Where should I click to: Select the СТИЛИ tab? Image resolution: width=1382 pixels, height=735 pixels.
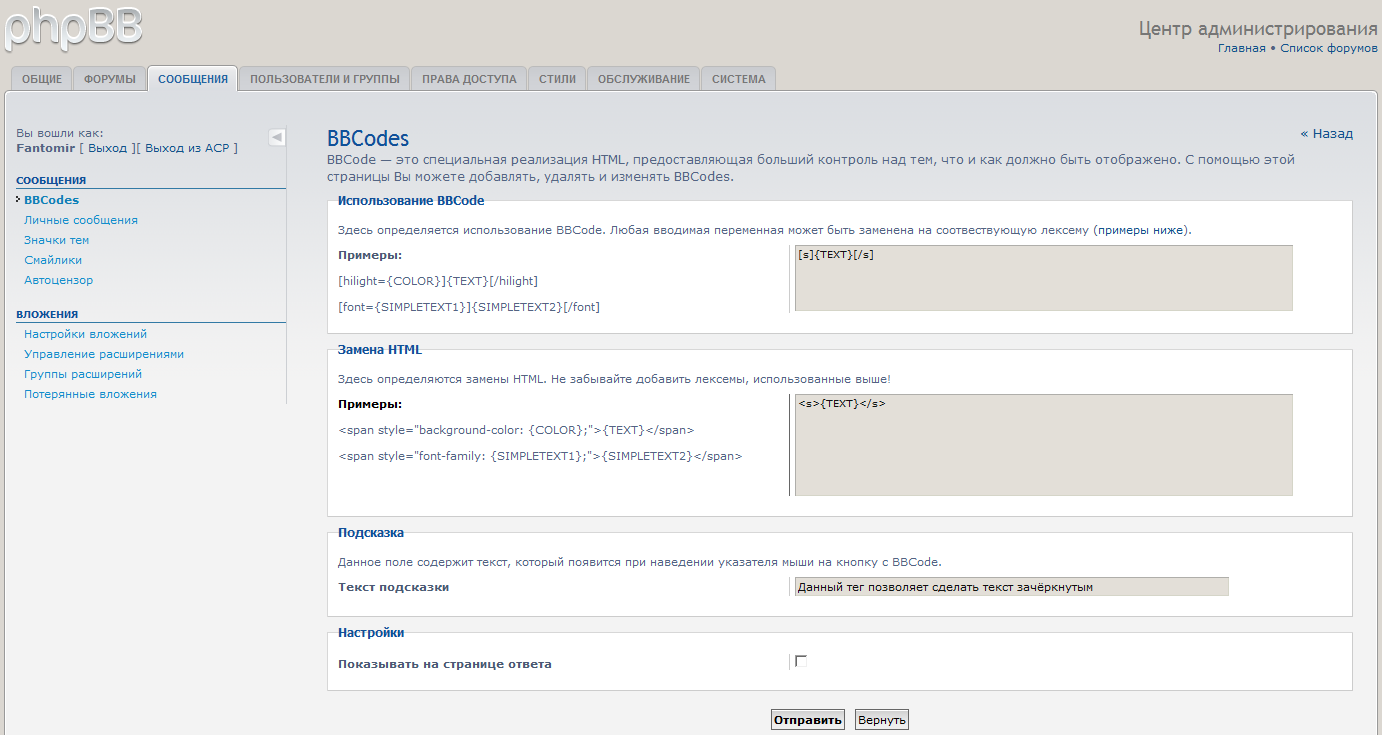[557, 79]
